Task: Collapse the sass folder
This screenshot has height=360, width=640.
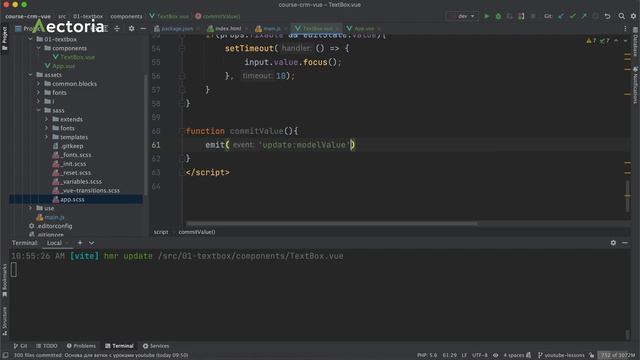Action: coord(39,111)
